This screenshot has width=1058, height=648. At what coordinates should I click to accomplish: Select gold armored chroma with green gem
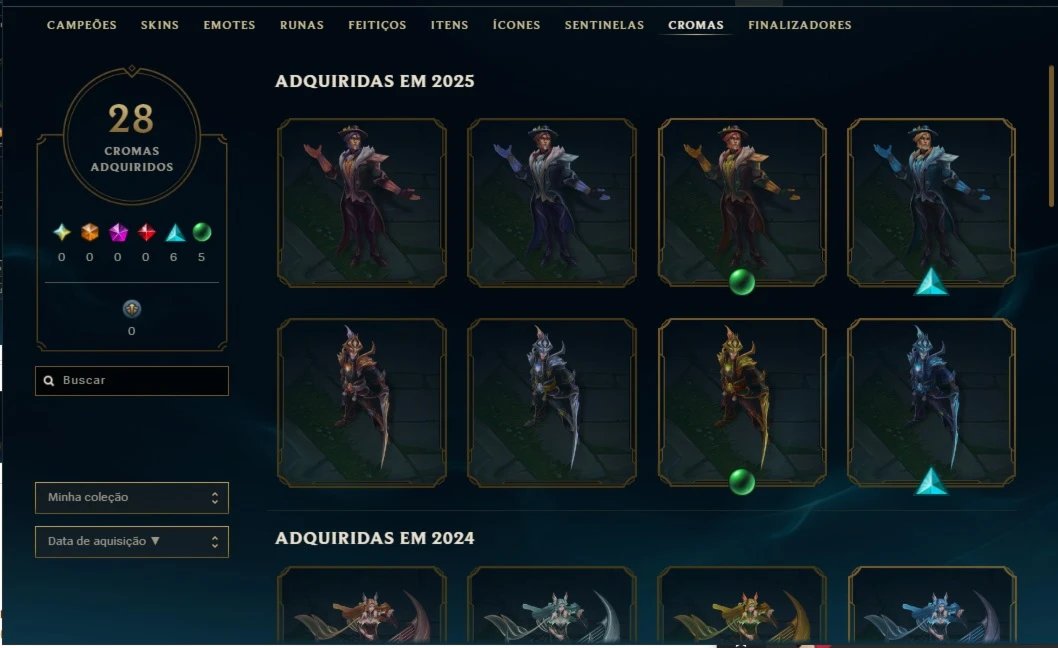click(x=742, y=403)
